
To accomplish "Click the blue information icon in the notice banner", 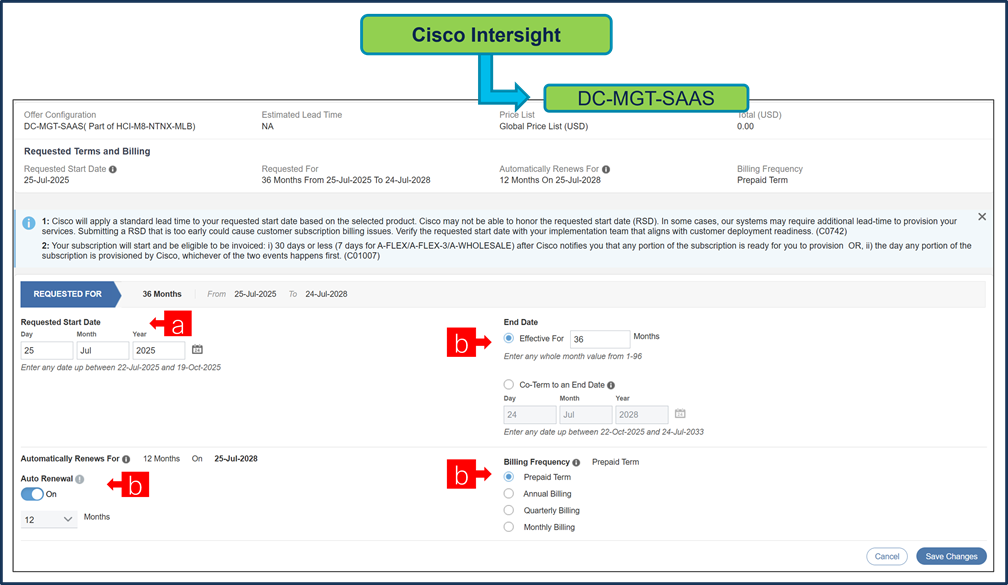I will tap(29, 223).
